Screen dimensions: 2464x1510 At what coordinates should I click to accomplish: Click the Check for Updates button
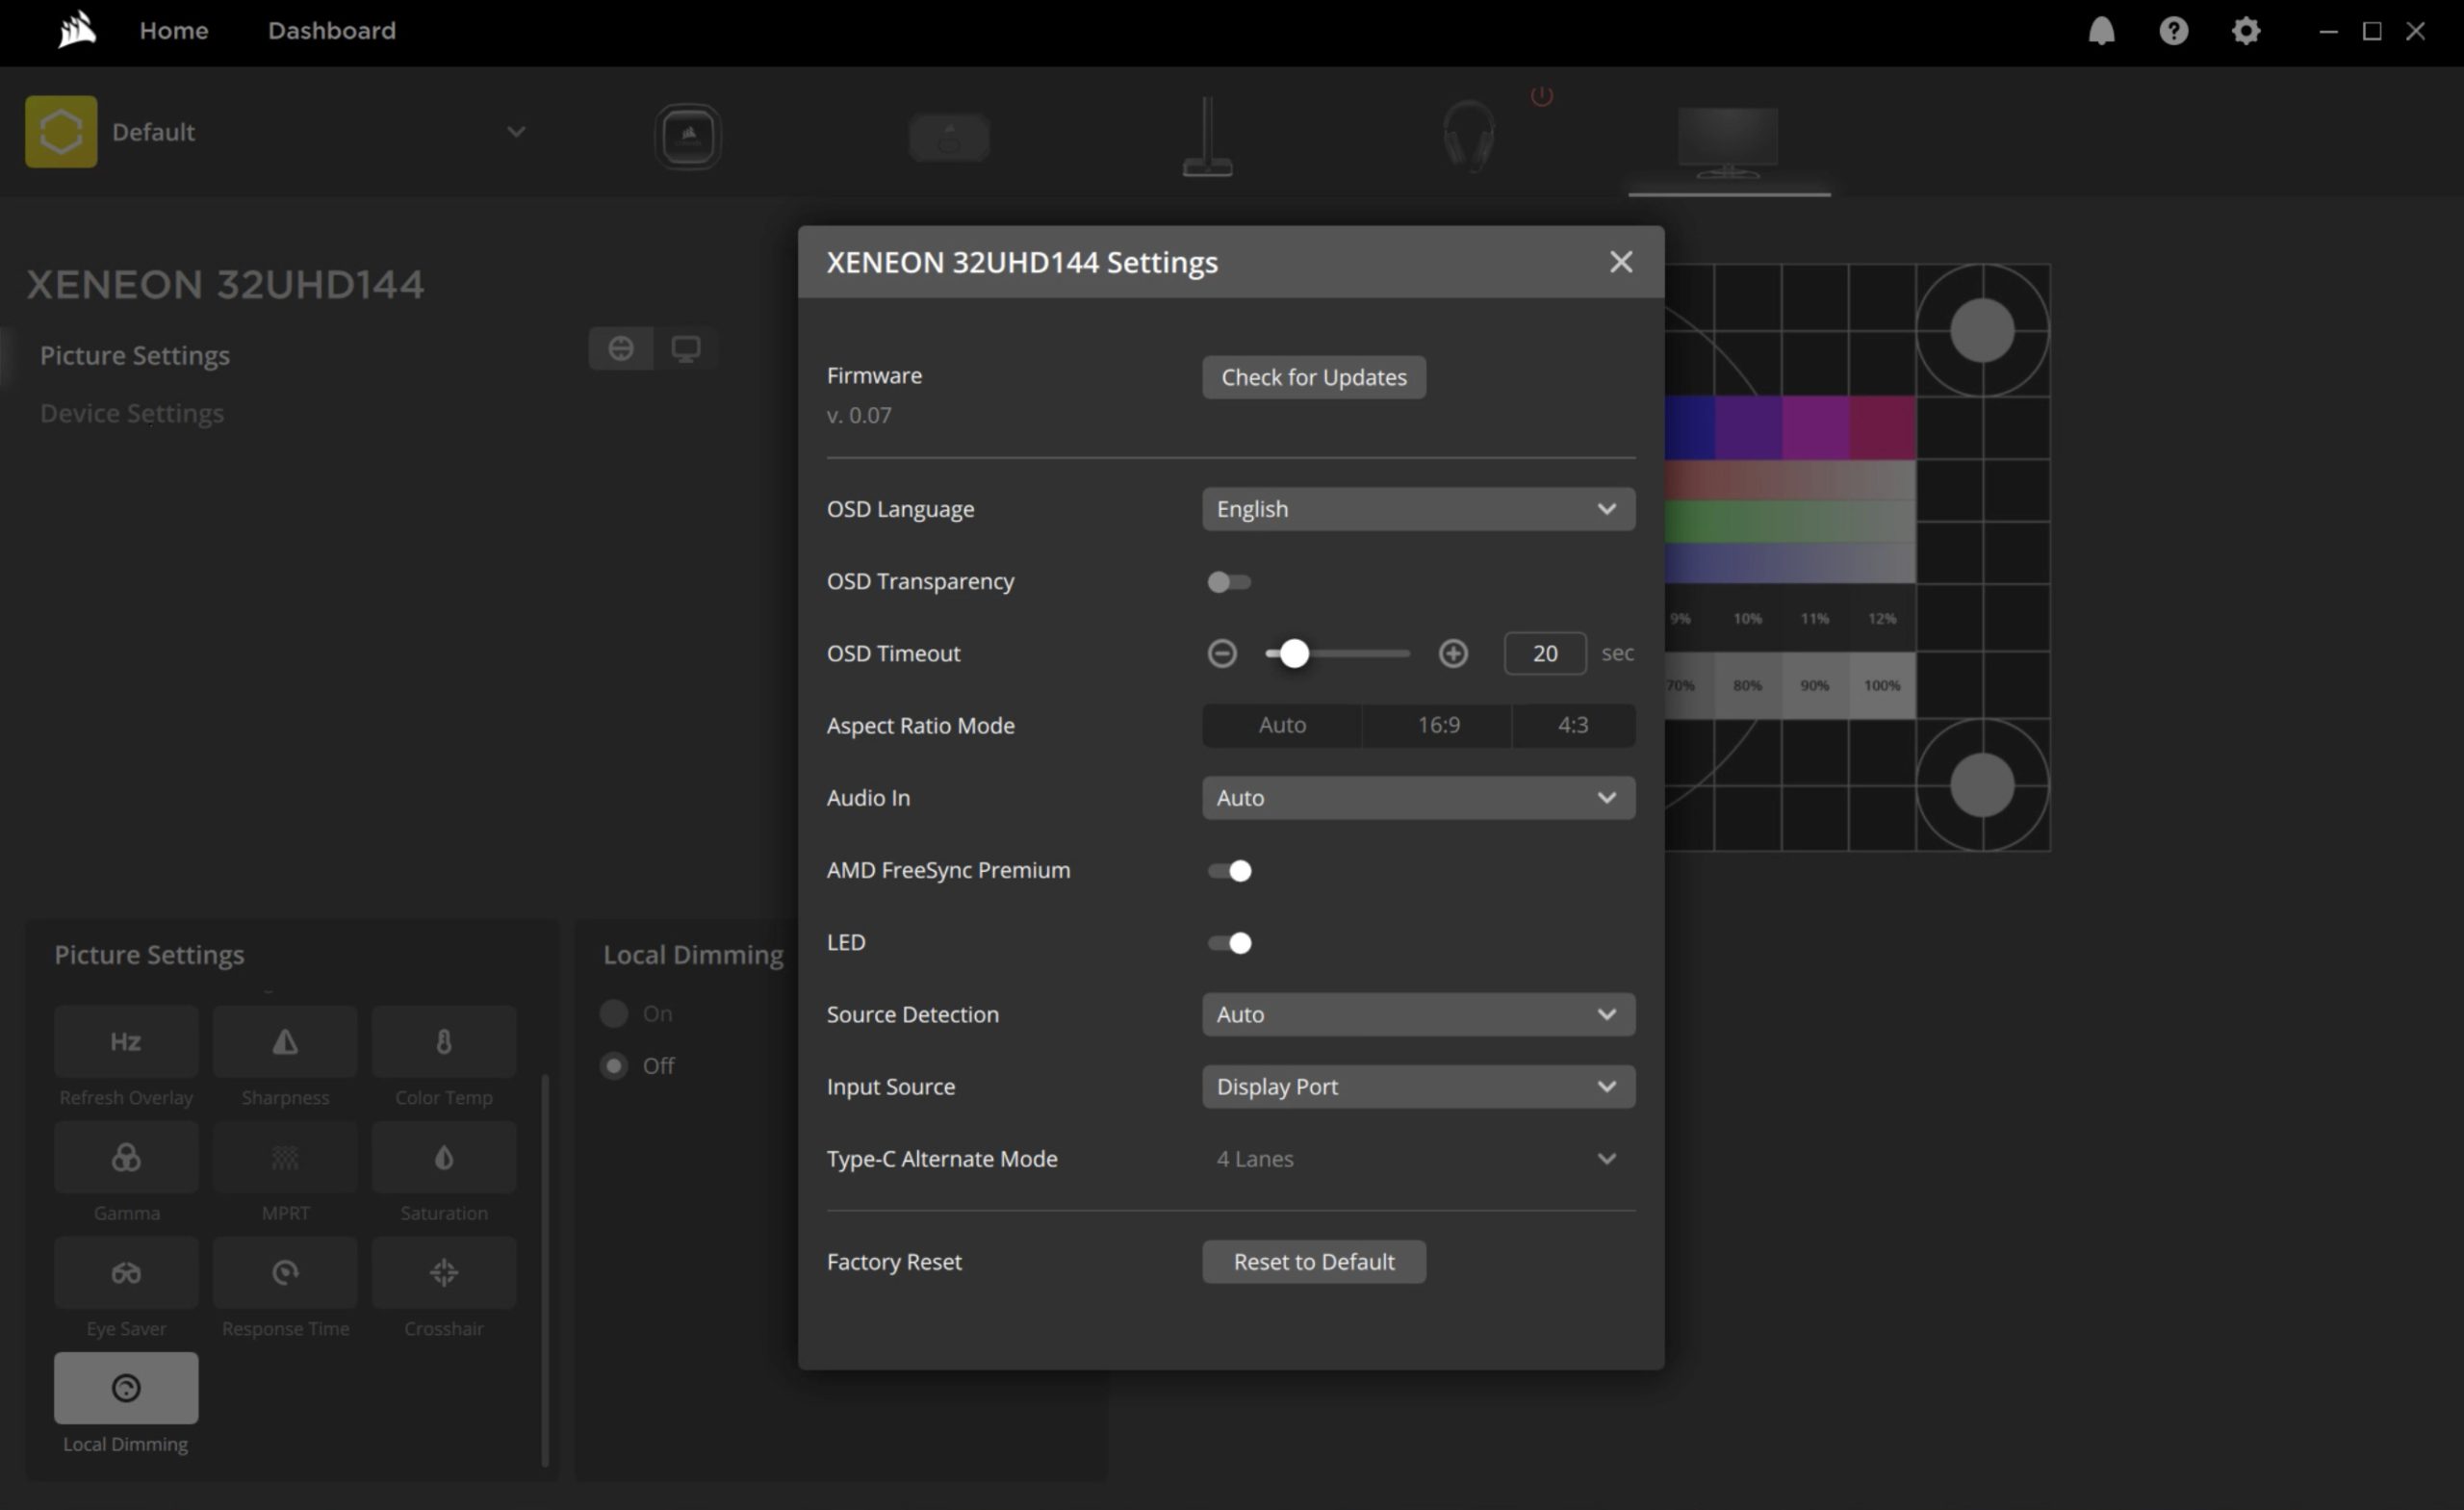1313,377
